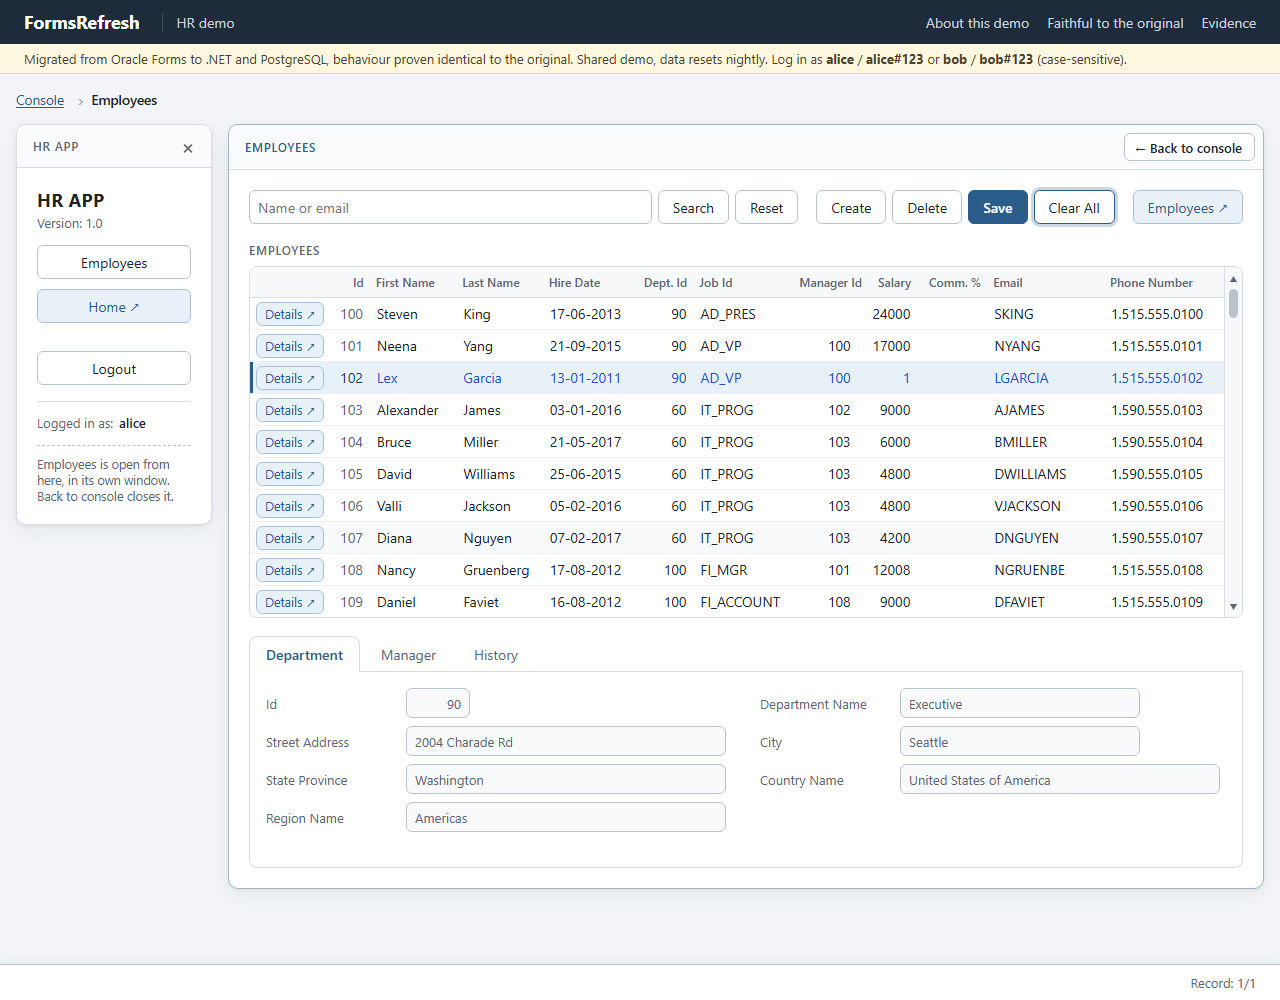
Task: Focus the Name or email search field
Action: click(450, 208)
